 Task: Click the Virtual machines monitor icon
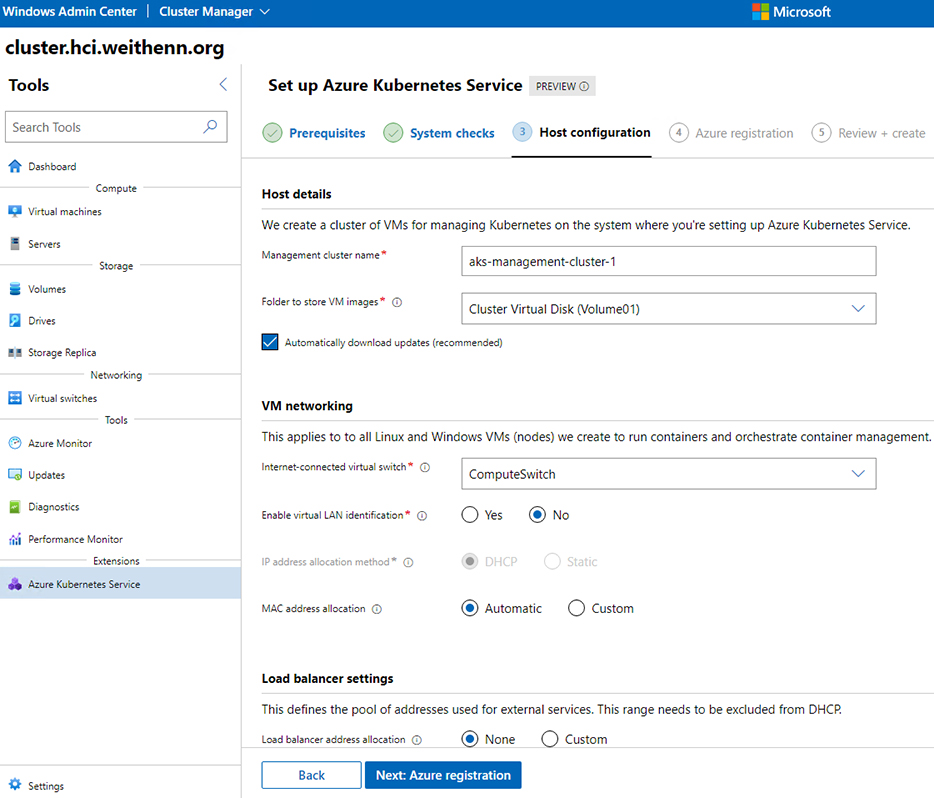15,211
